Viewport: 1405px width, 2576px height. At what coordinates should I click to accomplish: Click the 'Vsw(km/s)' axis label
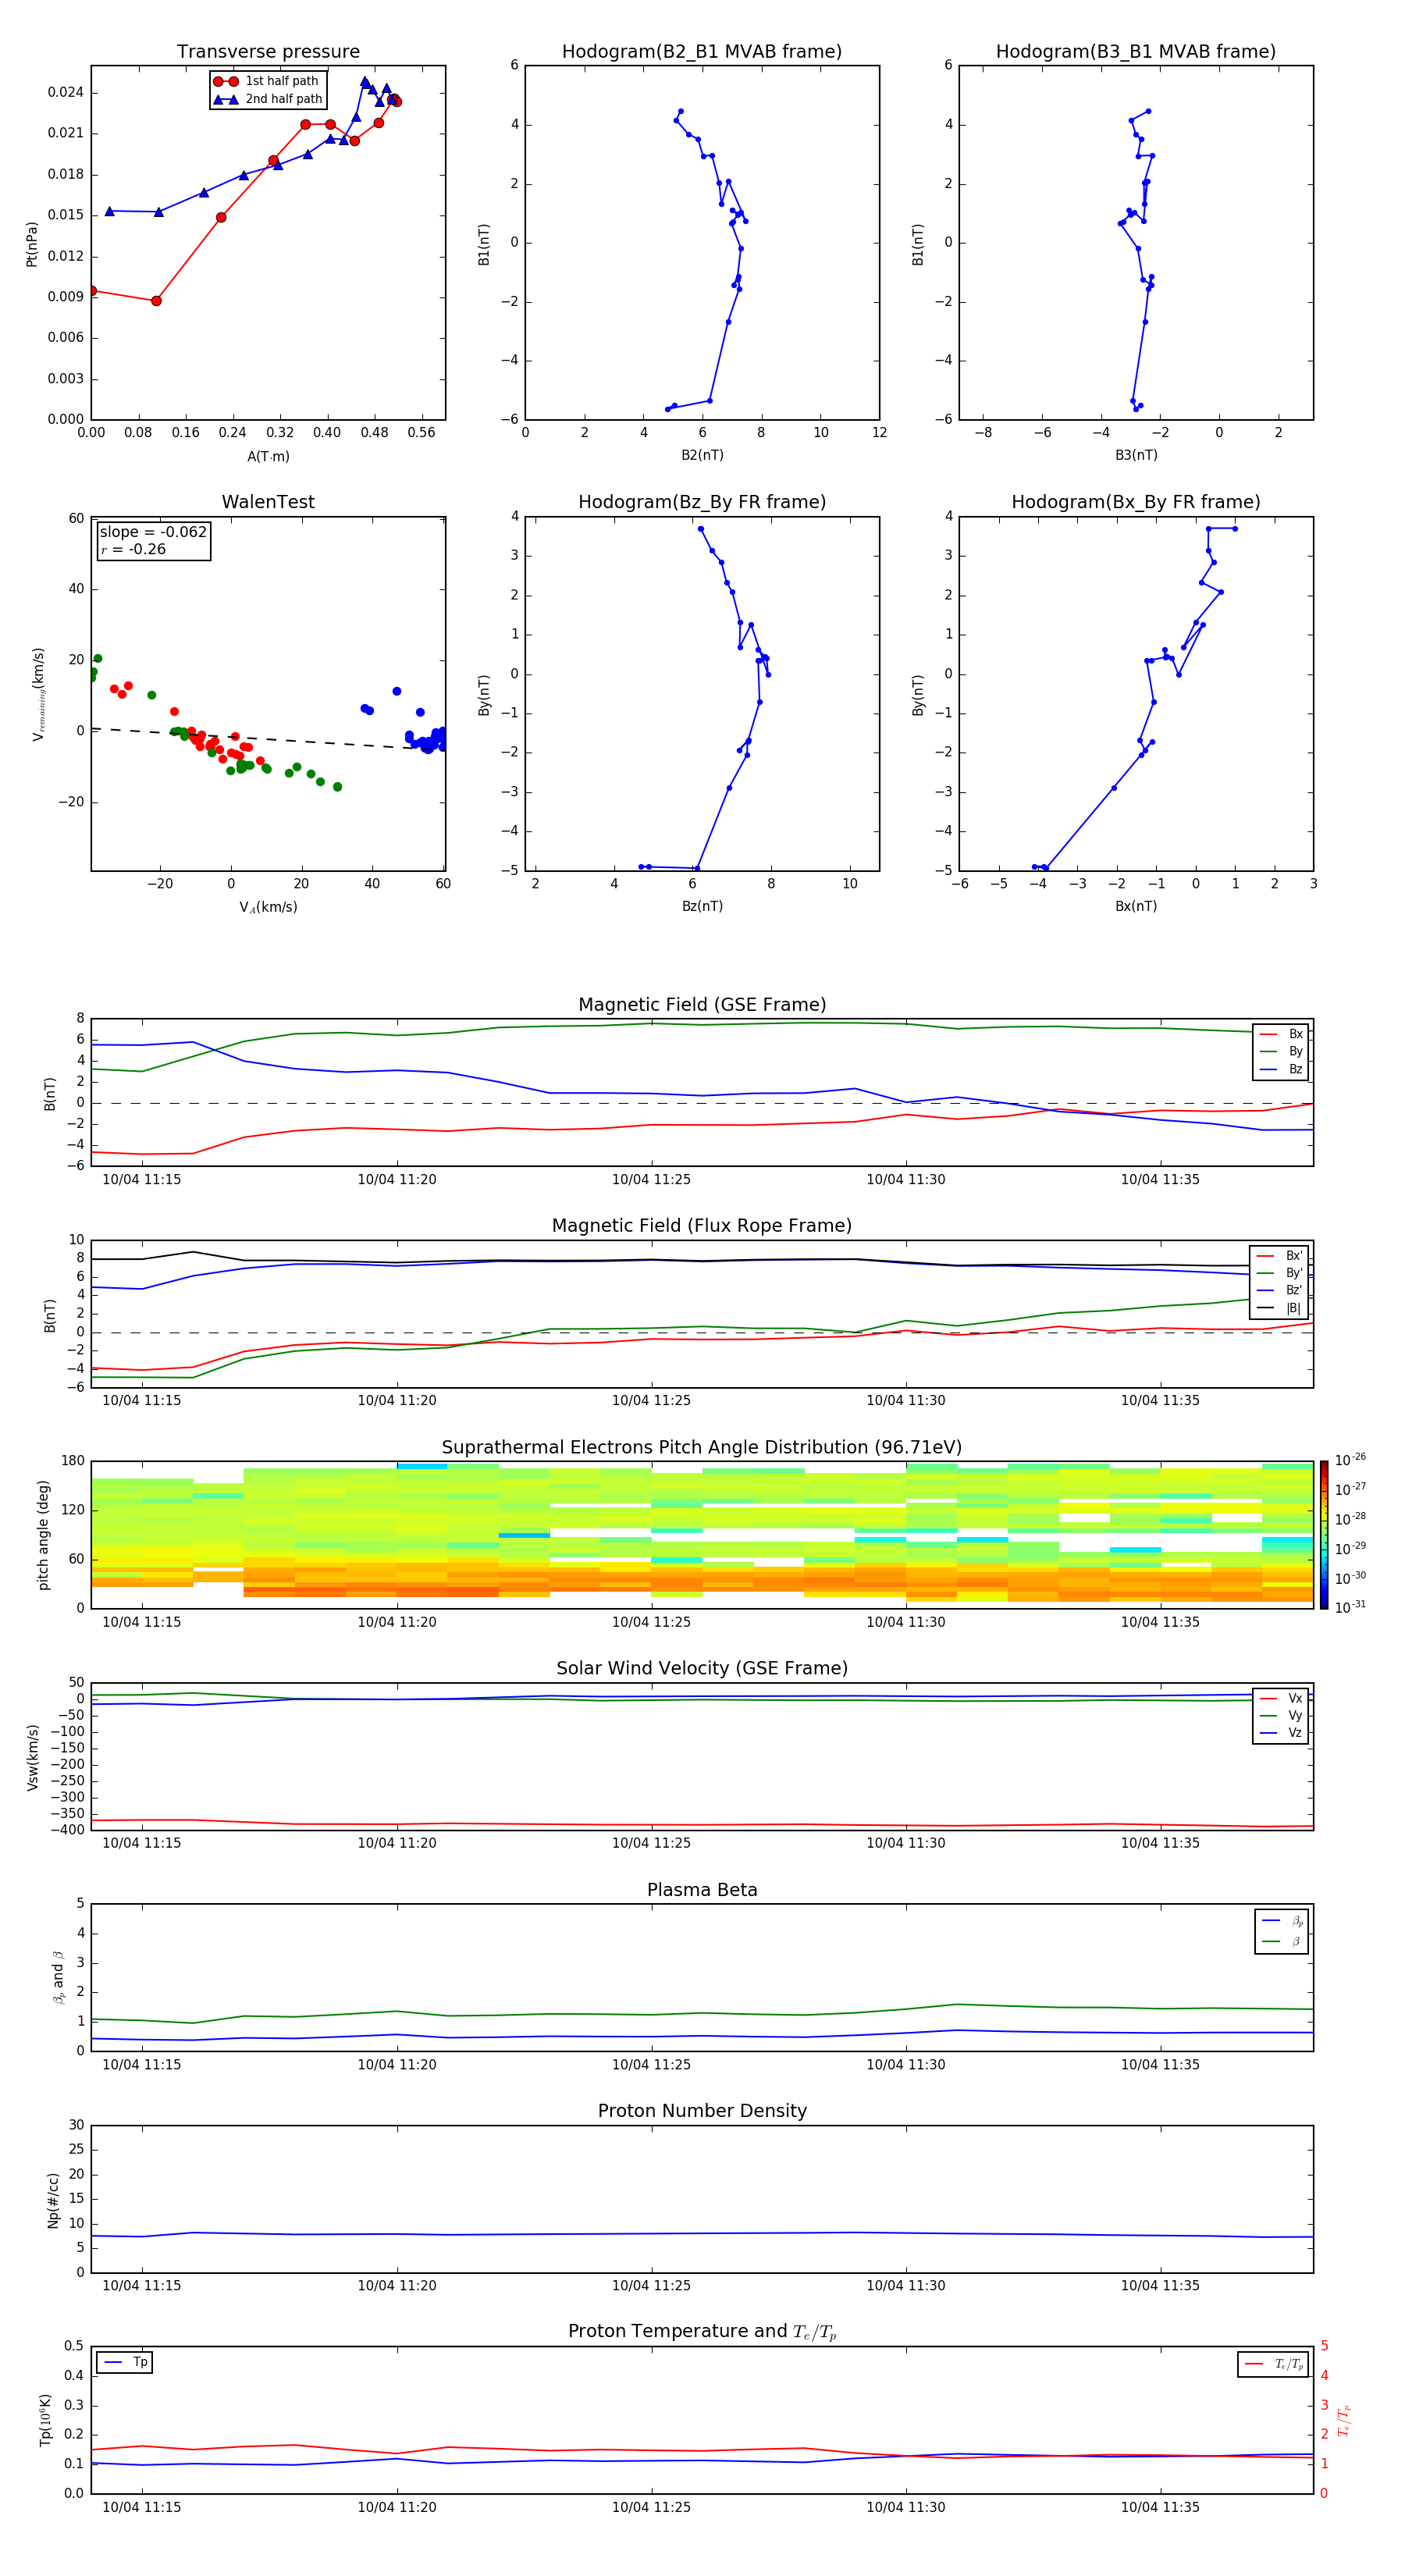pyautogui.click(x=32, y=1757)
